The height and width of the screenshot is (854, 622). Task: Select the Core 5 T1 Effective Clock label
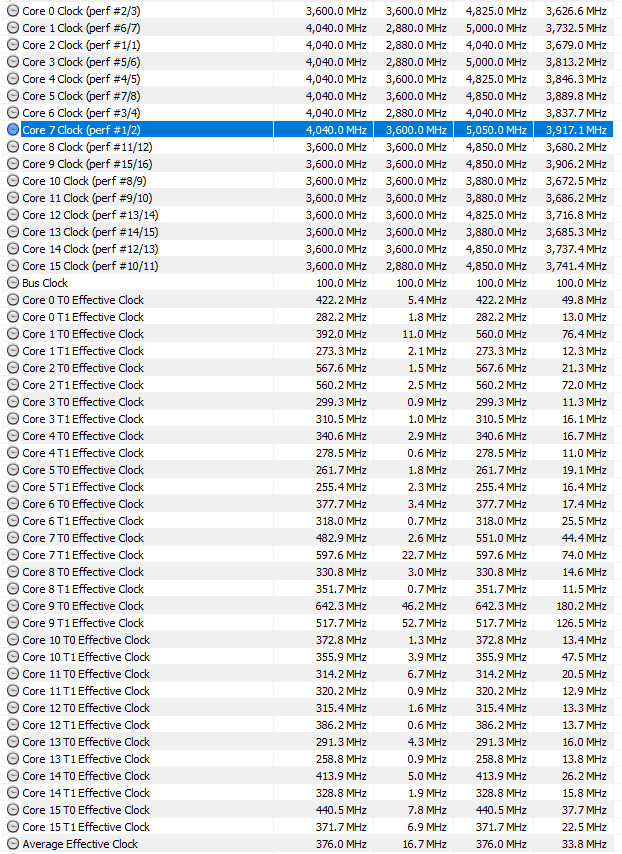(x=83, y=487)
